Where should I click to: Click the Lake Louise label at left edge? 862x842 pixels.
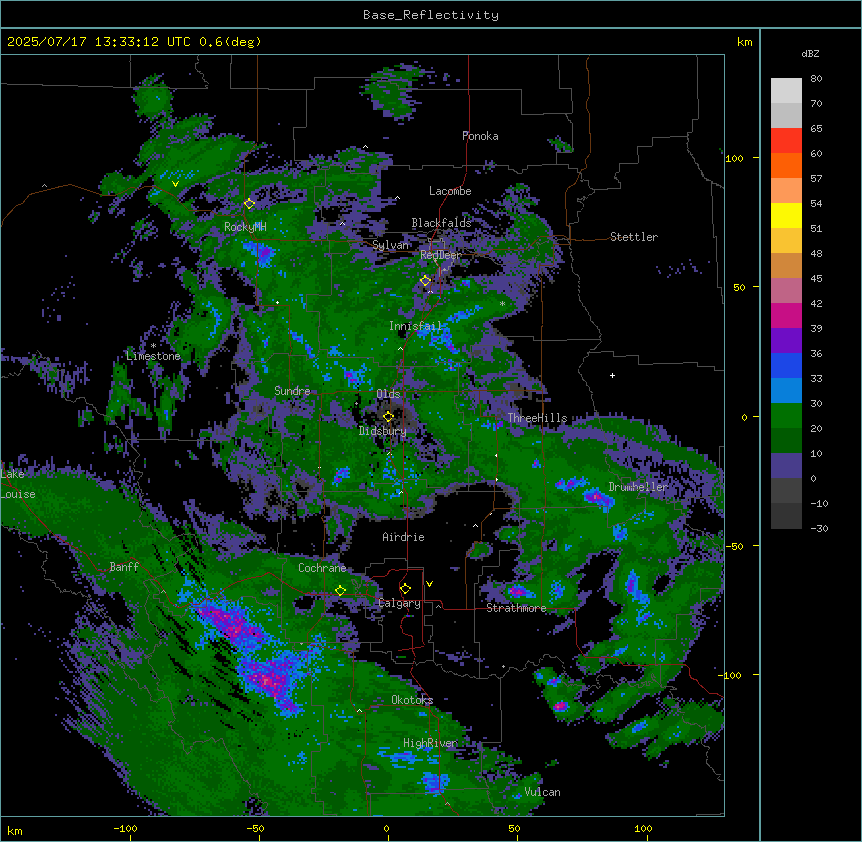tap(18, 484)
